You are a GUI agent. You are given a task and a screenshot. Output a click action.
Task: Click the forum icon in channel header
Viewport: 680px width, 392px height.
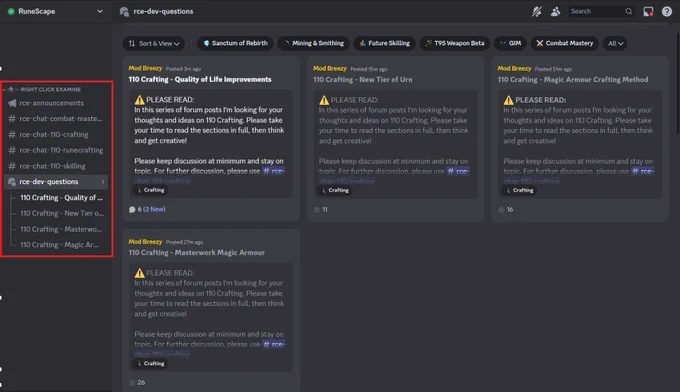coord(124,12)
